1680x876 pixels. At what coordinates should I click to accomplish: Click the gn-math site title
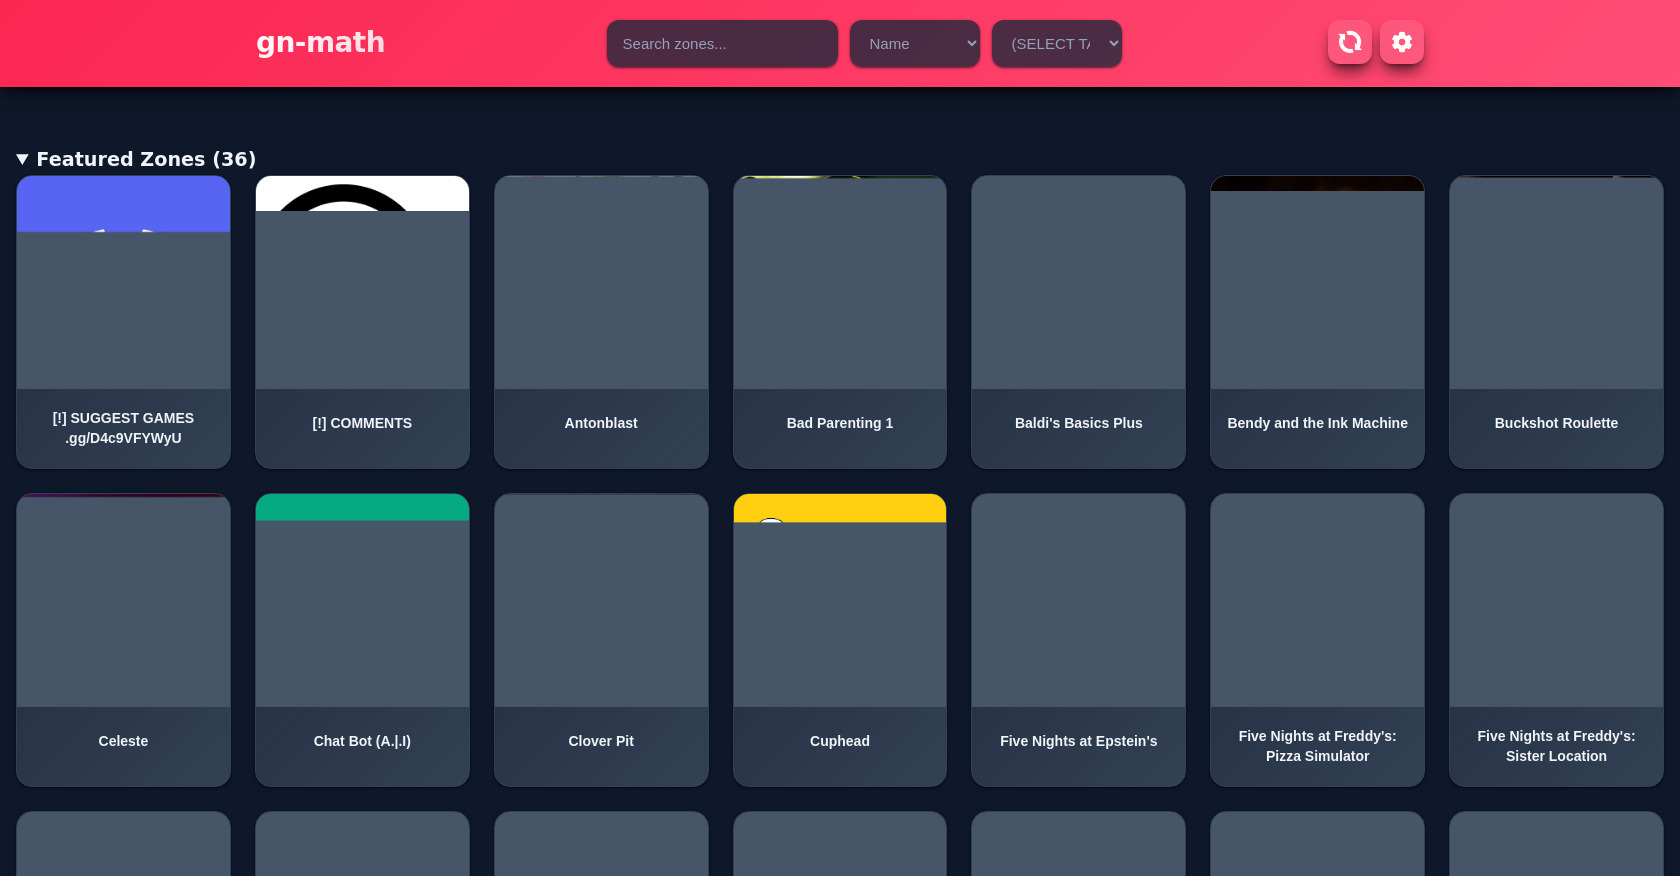click(x=320, y=42)
